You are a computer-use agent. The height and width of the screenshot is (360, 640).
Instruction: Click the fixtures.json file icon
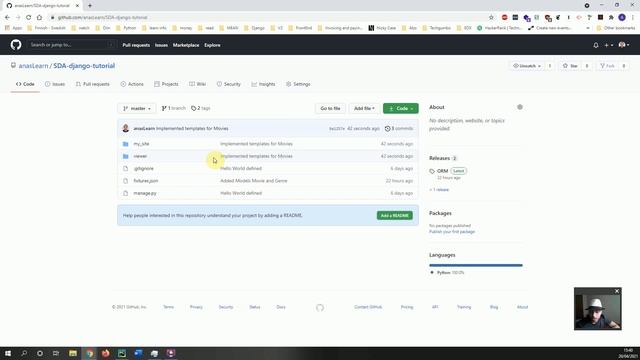[126, 181]
